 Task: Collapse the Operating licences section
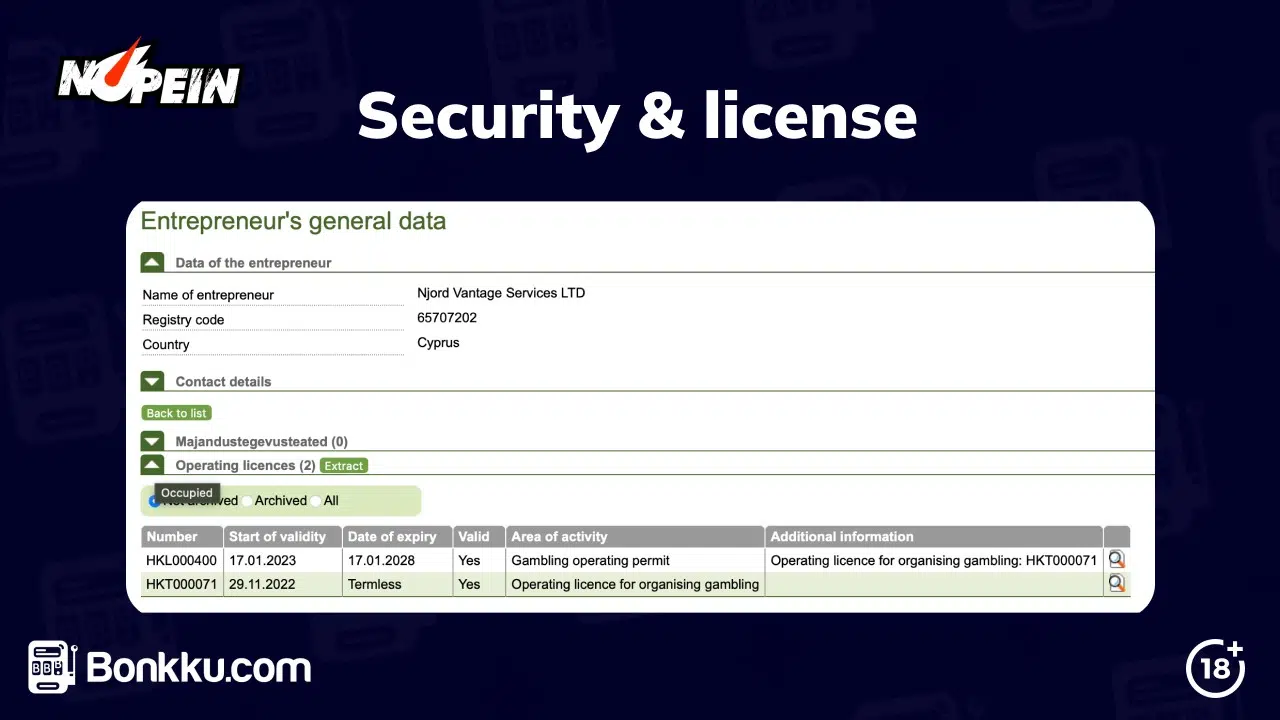(x=152, y=464)
